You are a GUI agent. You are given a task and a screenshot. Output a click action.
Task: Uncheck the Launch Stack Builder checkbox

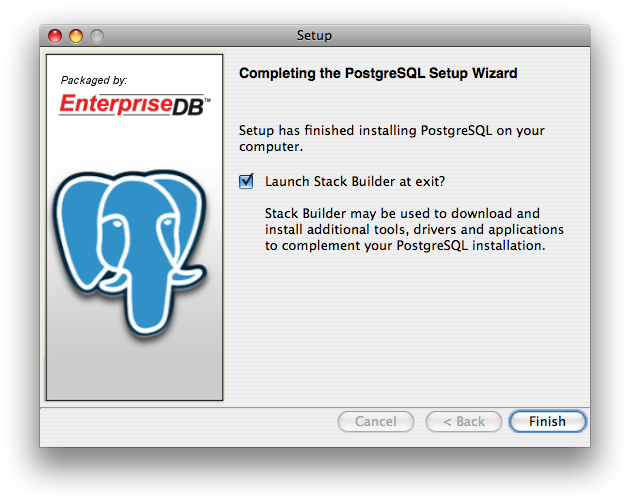pyautogui.click(x=246, y=182)
